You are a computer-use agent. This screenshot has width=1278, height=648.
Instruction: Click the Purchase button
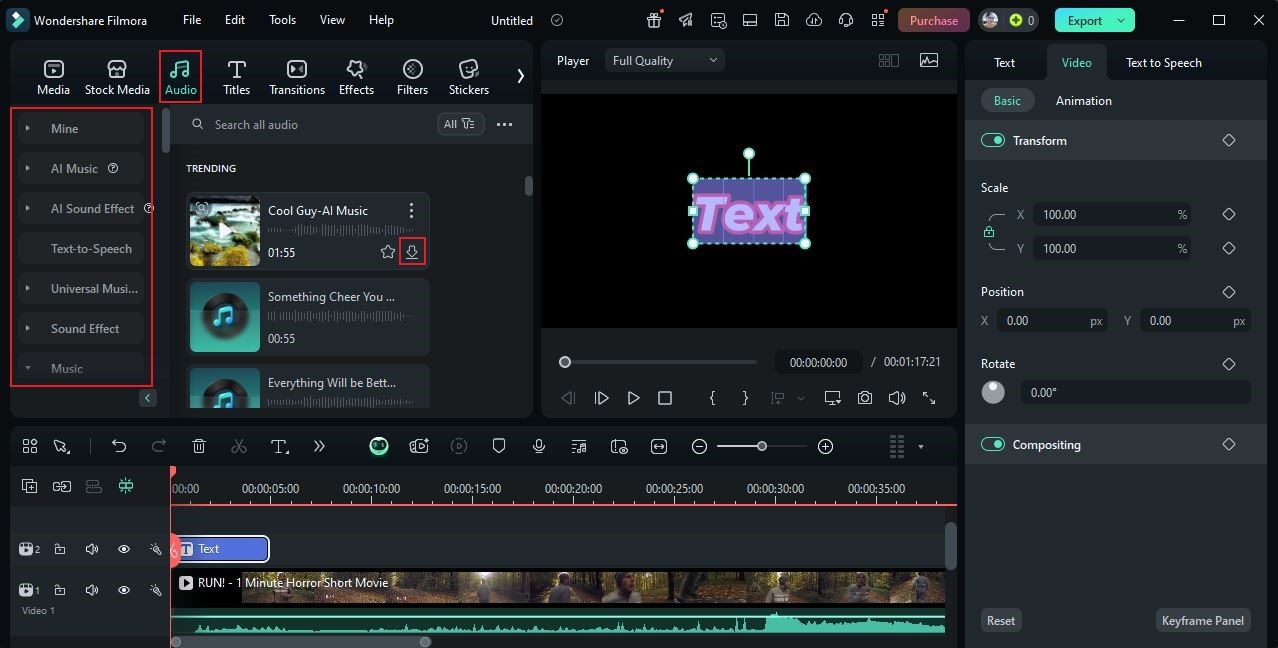pos(934,20)
